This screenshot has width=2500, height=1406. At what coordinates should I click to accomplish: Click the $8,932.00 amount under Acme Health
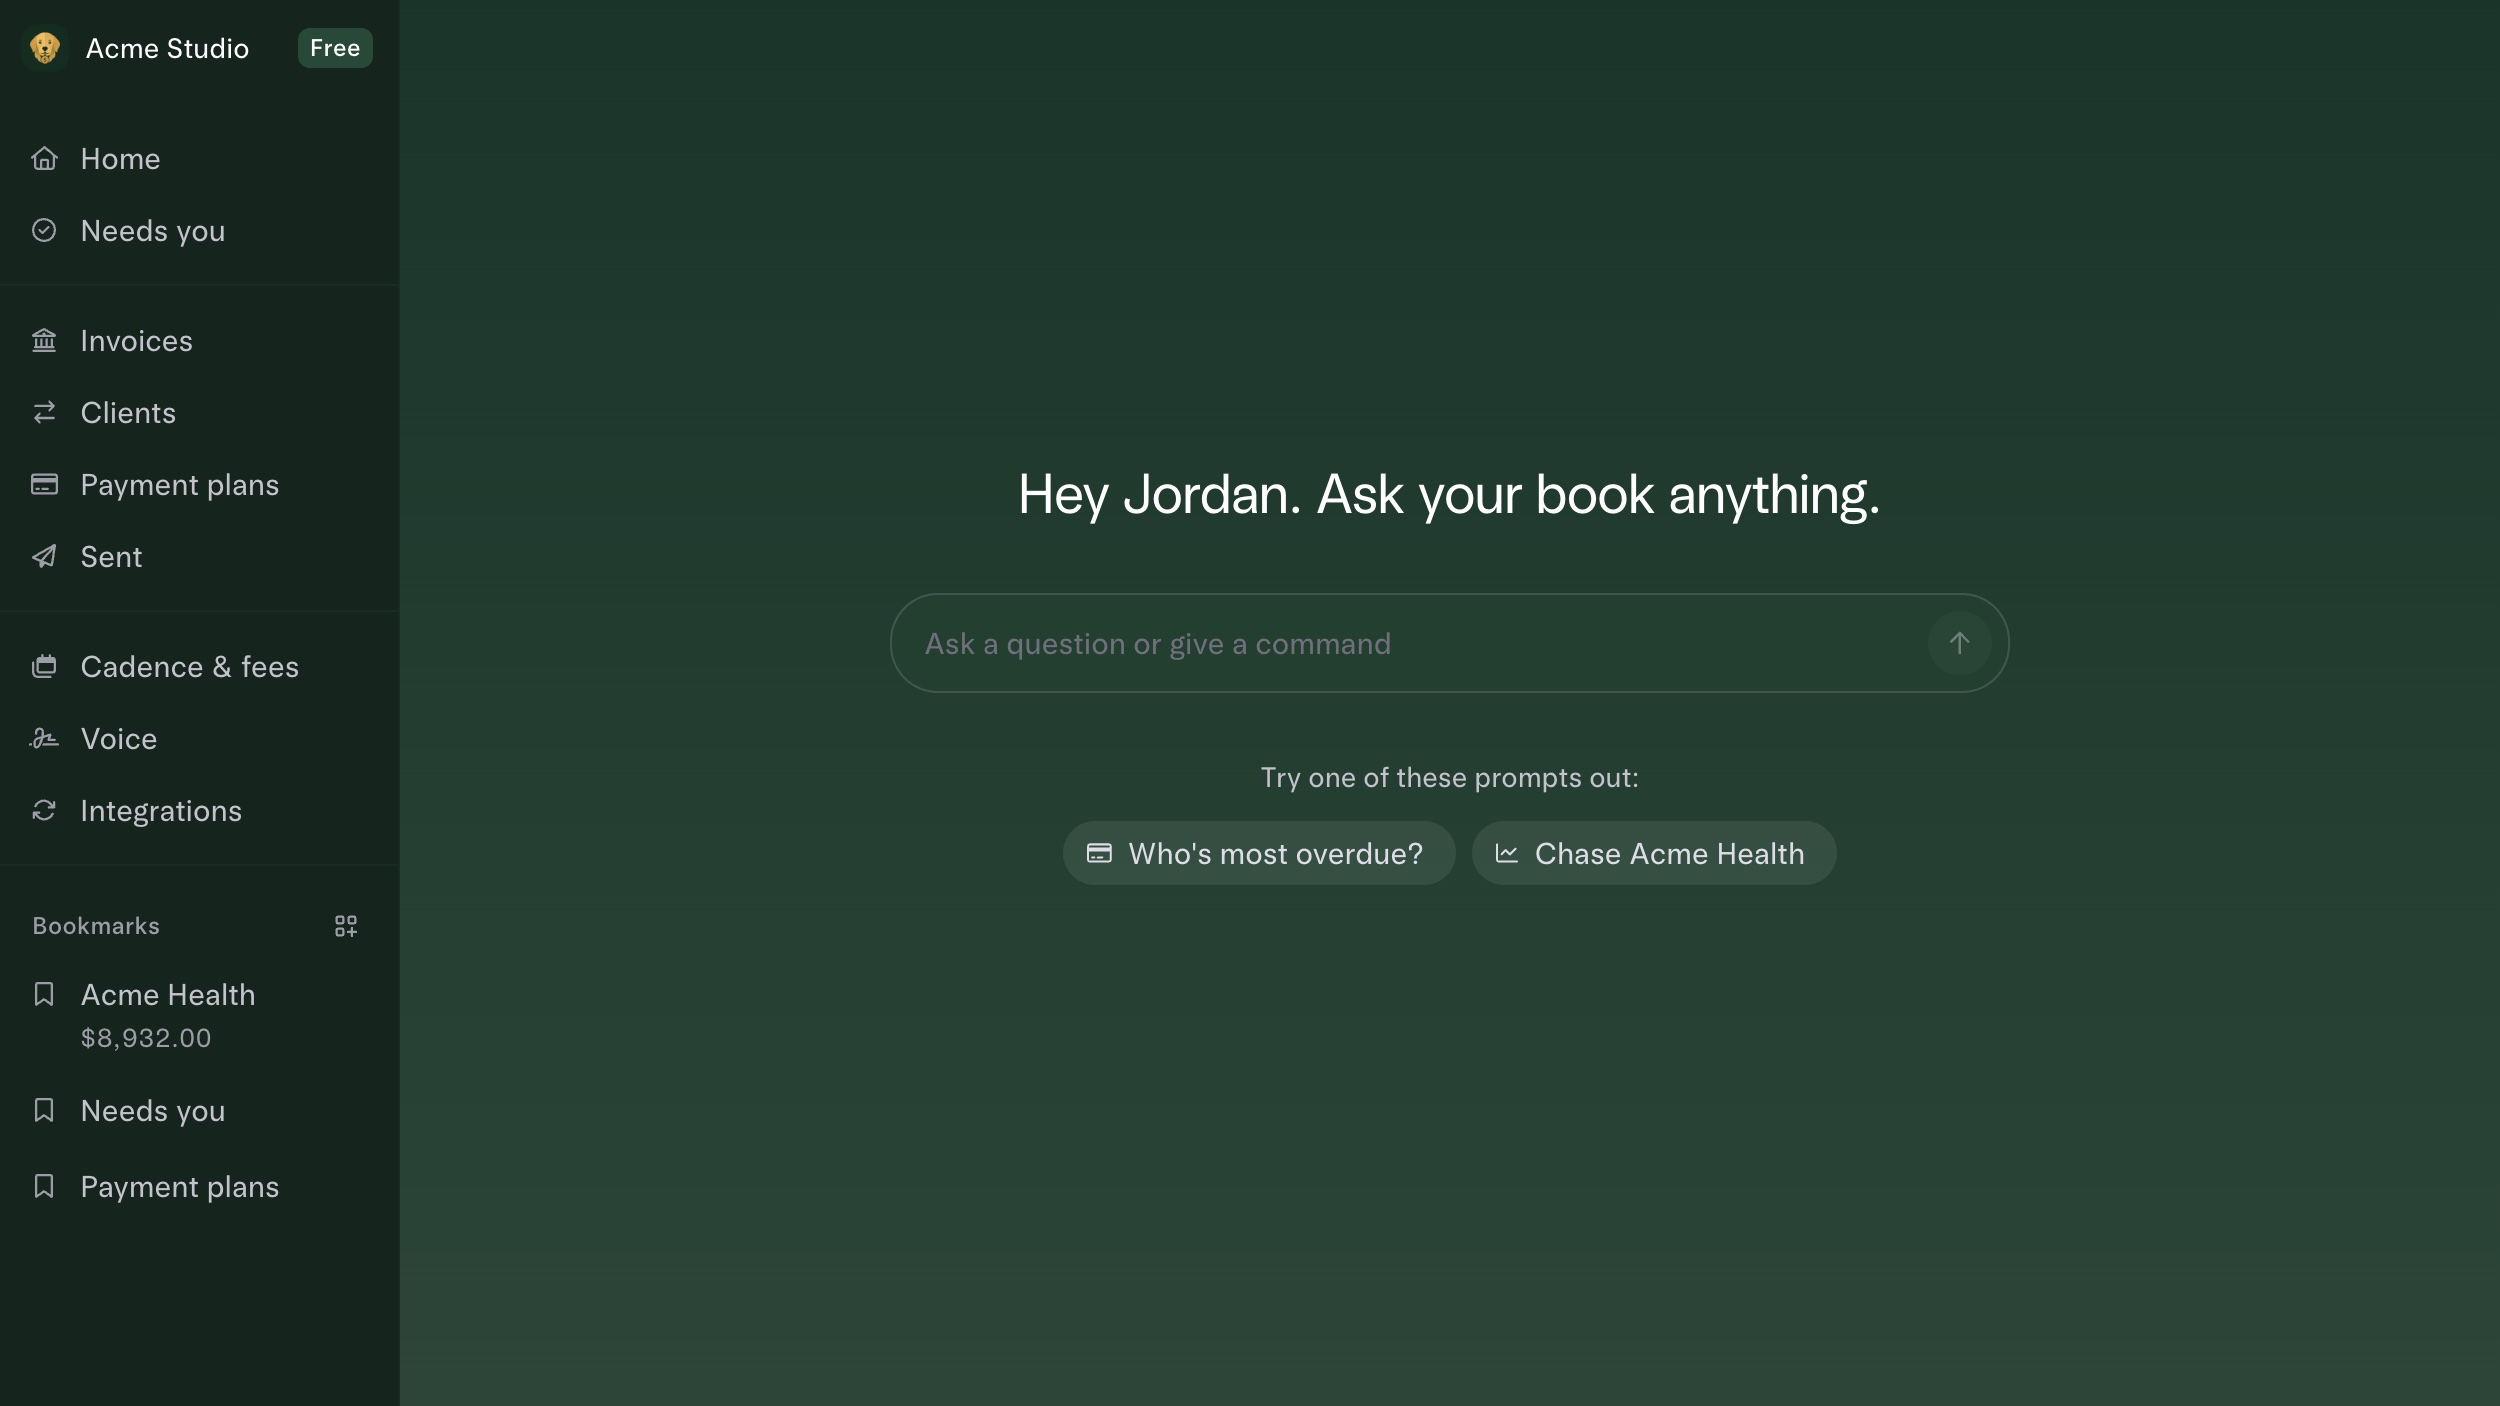[146, 1038]
